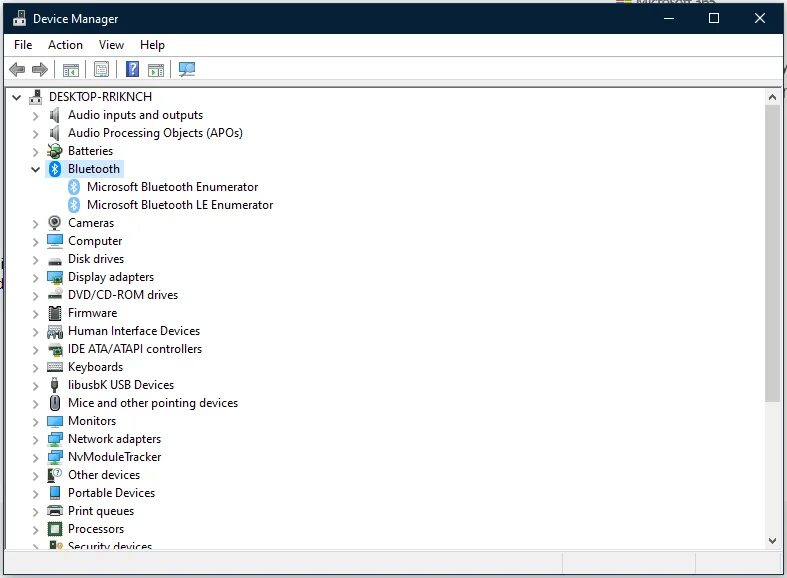This screenshot has width=787, height=578.
Task: Open the Action menu
Action: pyautogui.click(x=65, y=45)
